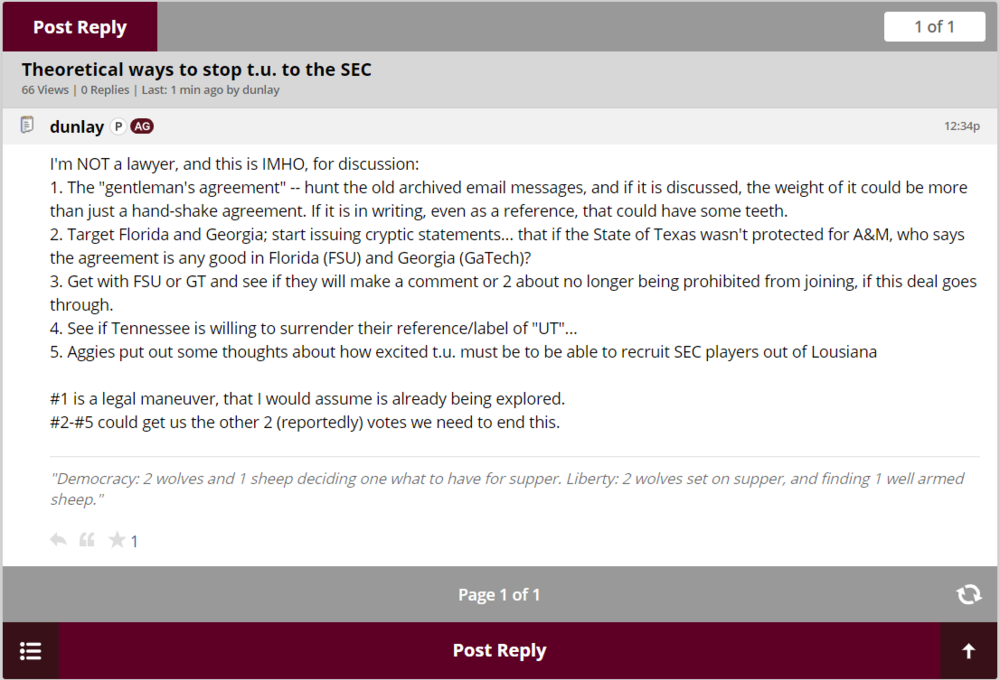Click the "66 Views" thread stat
Image resolution: width=1000 pixels, height=680 pixels.
pos(45,90)
